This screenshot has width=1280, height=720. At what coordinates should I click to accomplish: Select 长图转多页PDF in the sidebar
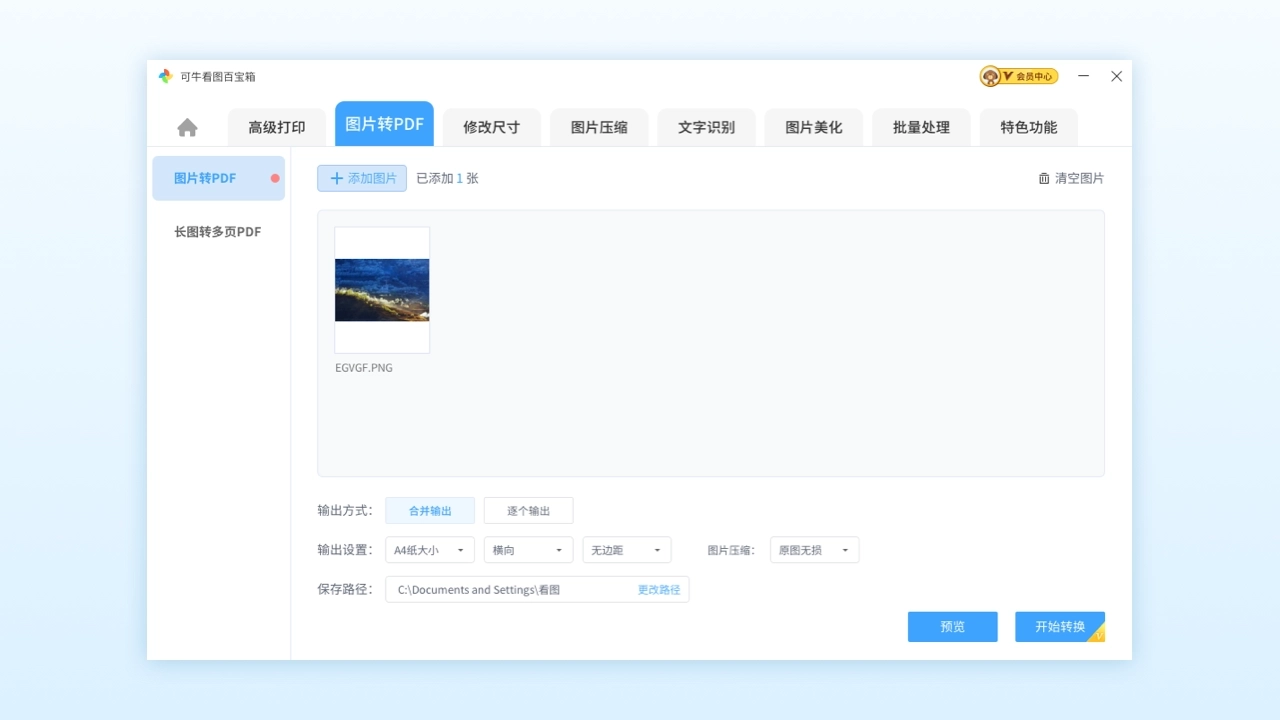tap(216, 231)
